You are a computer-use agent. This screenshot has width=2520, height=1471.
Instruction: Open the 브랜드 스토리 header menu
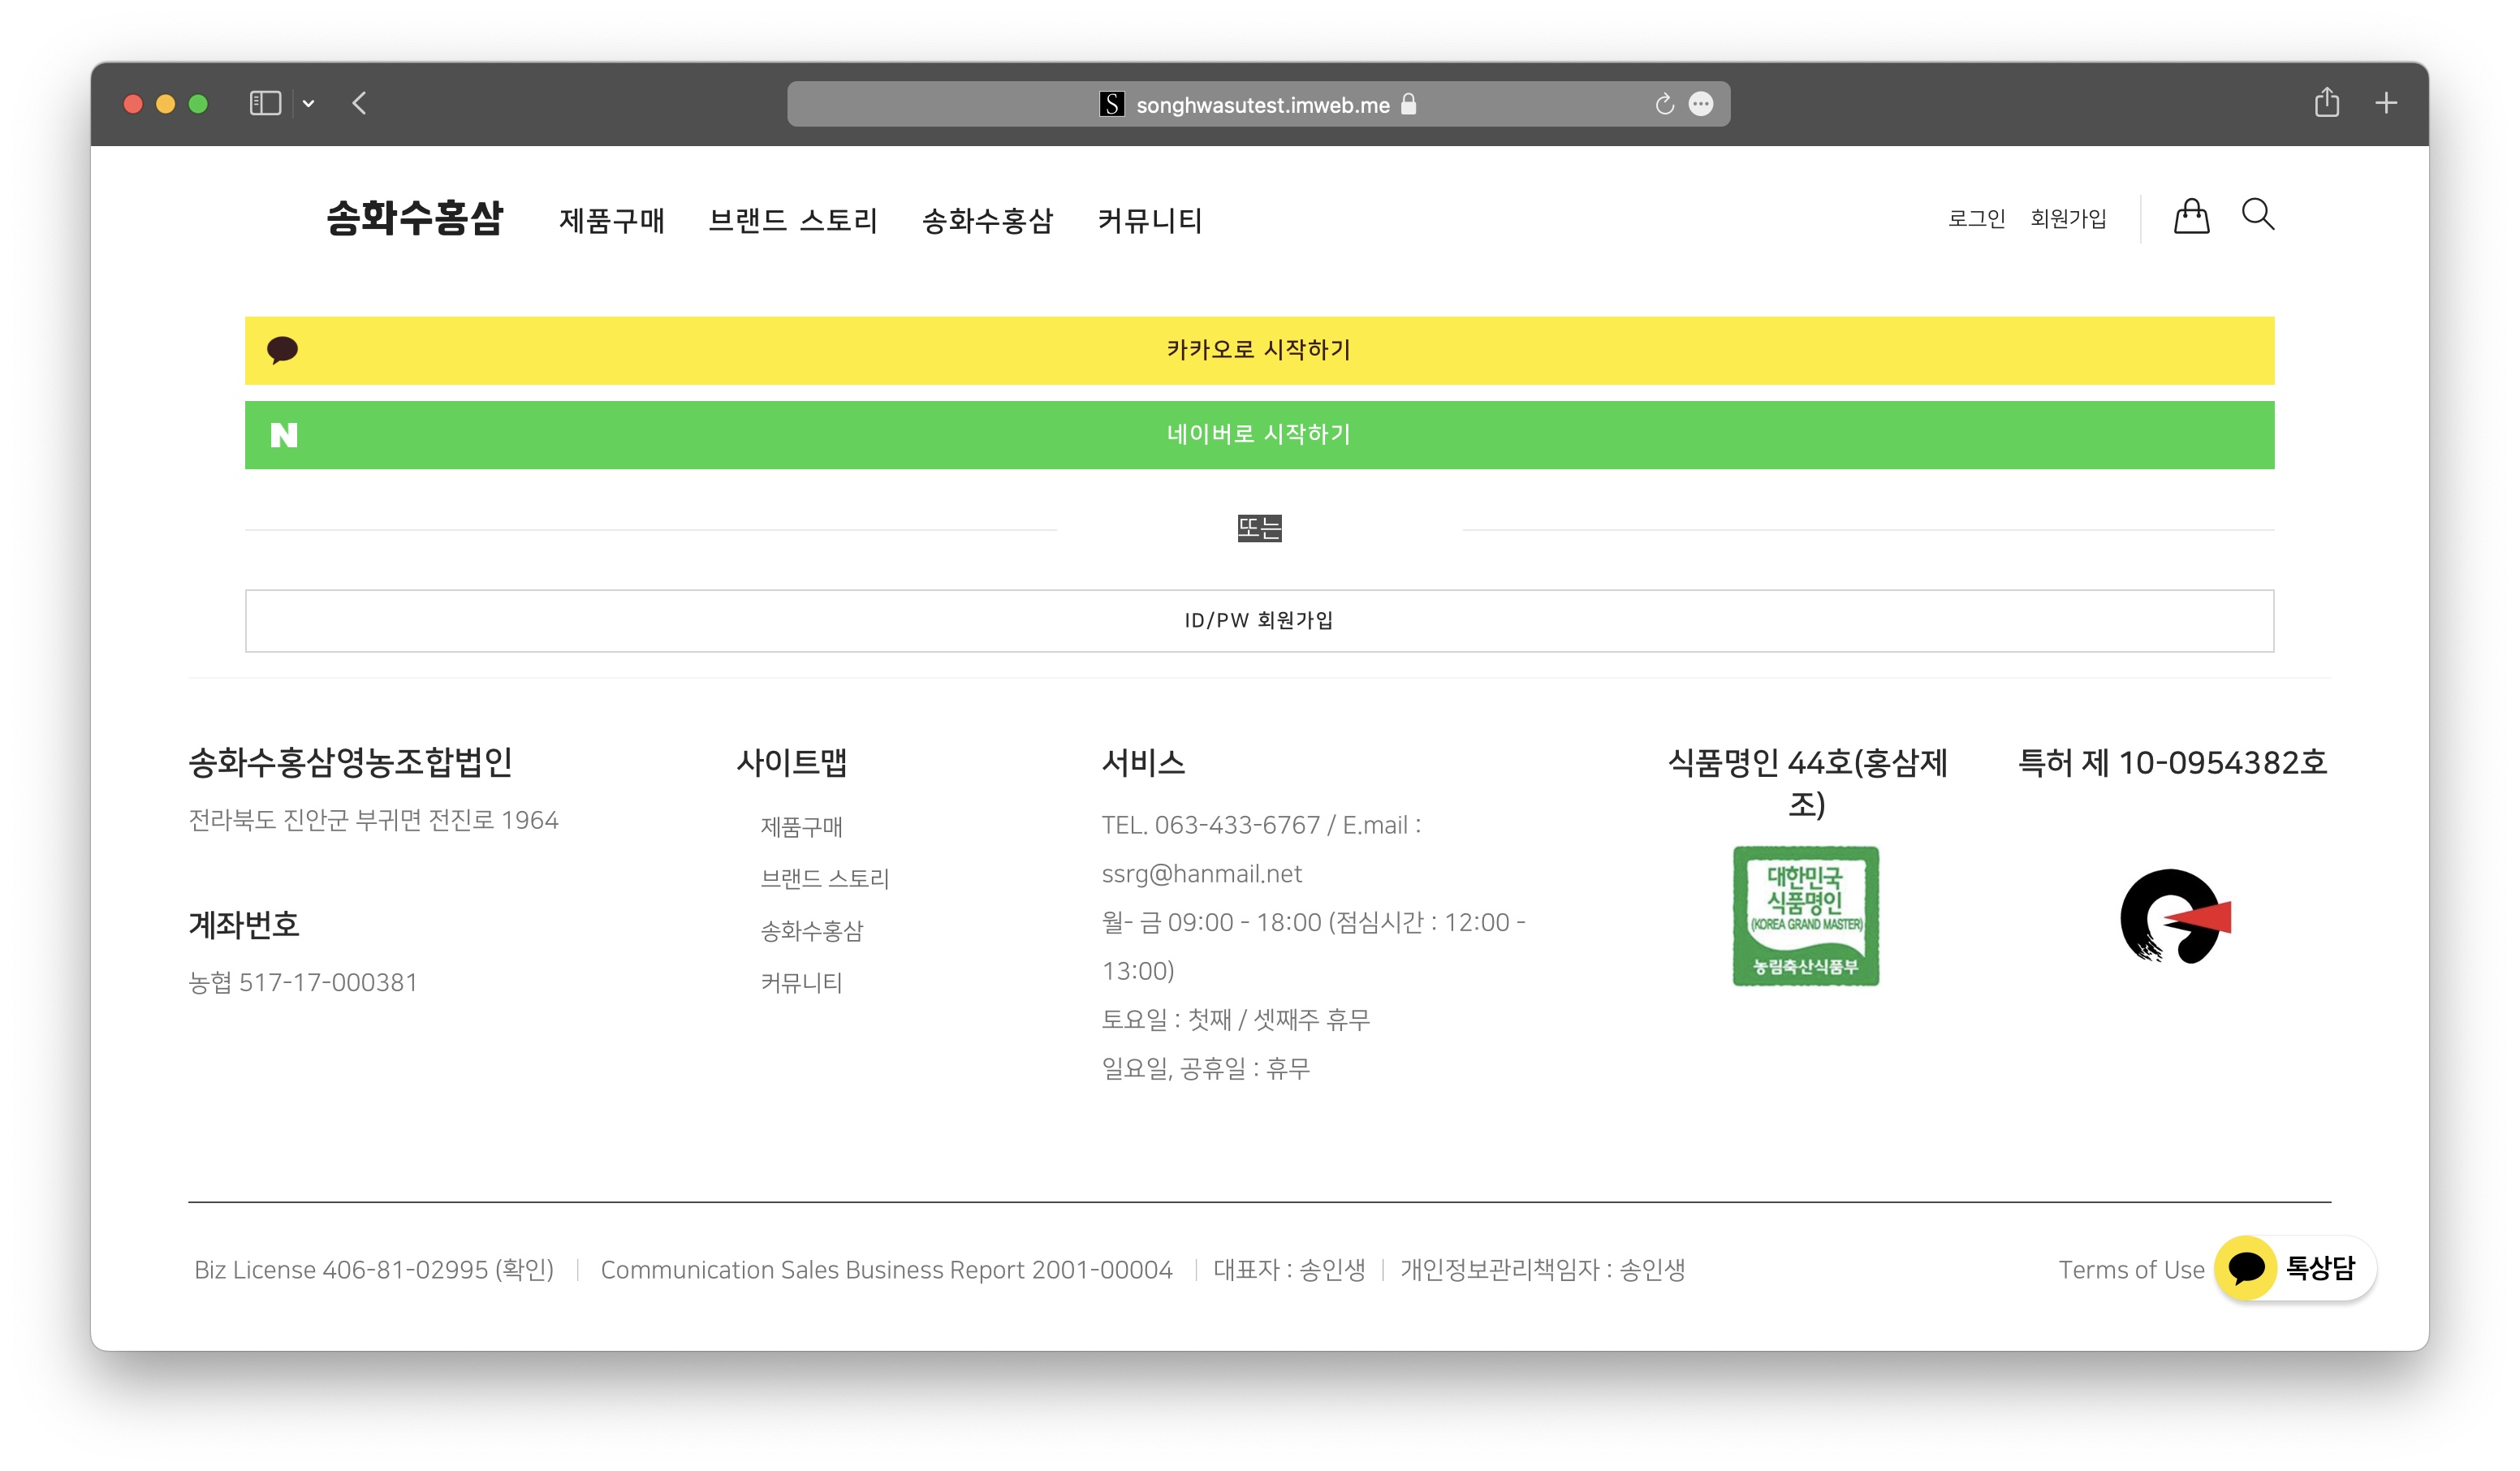tap(793, 220)
